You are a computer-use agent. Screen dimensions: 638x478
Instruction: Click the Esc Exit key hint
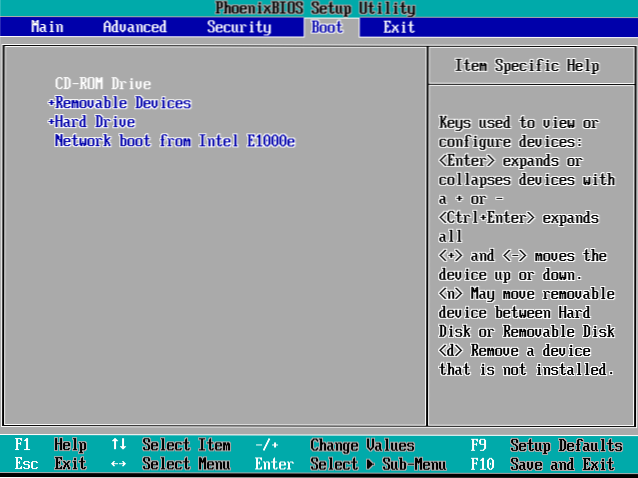(x=50, y=464)
